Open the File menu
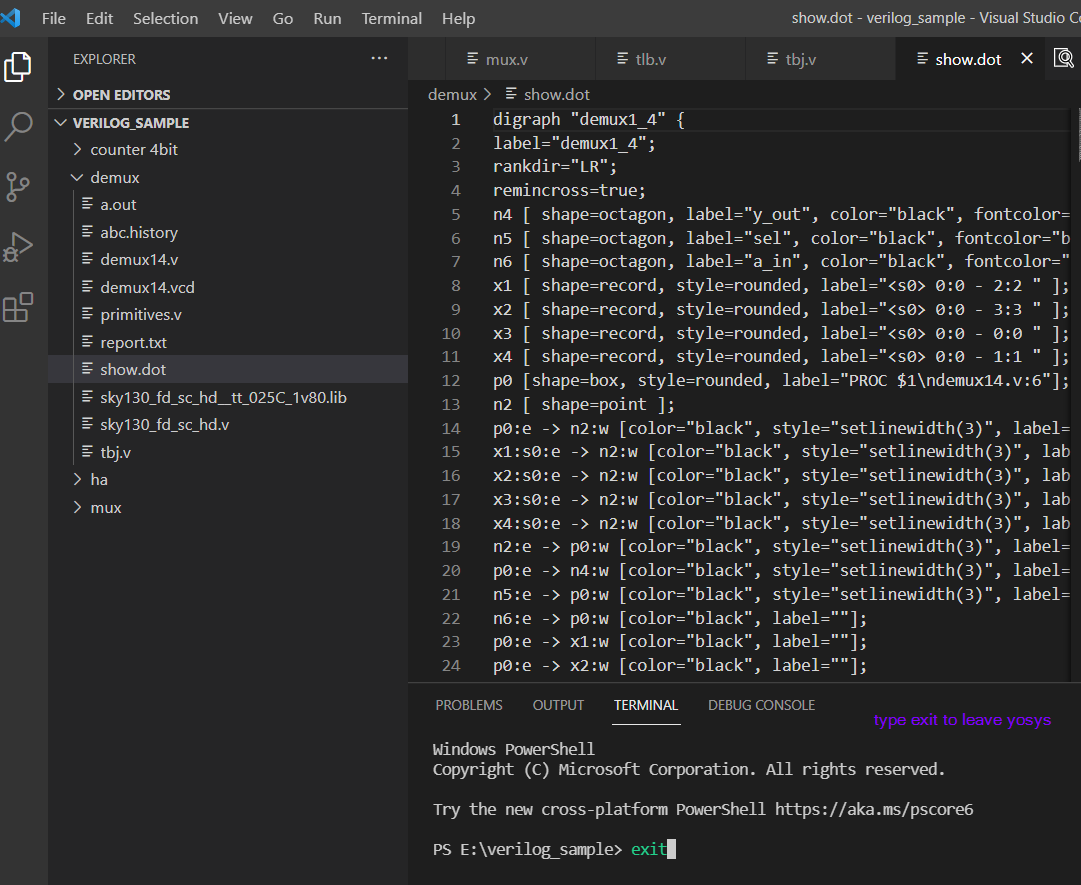Image resolution: width=1081 pixels, height=885 pixels. click(x=54, y=18)
